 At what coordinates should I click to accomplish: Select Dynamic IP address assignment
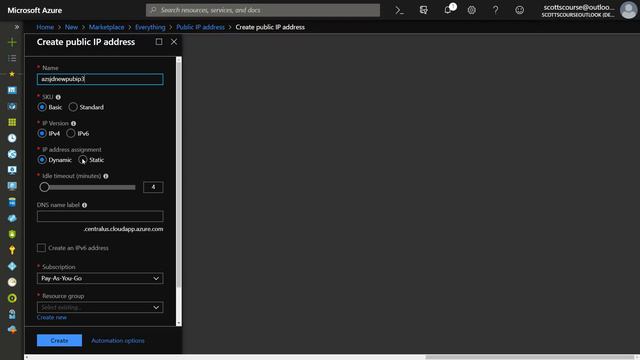point(42,160)
